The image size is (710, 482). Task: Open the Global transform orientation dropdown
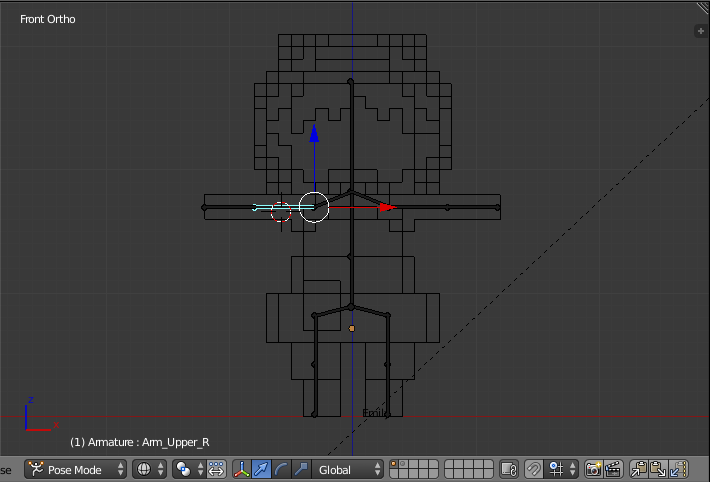click(348, 469)
